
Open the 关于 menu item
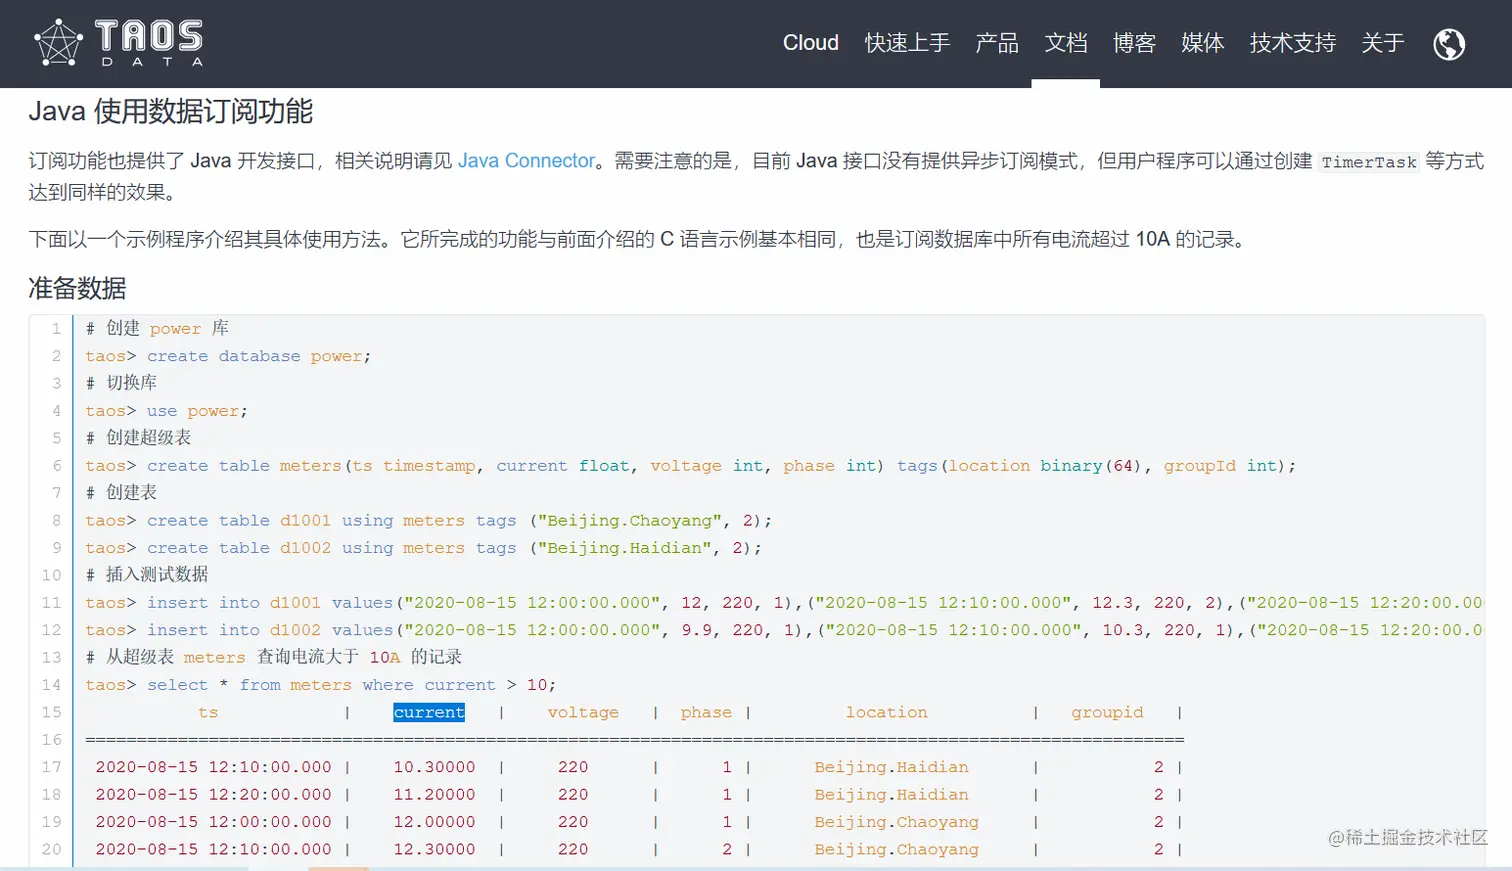pyautogui.click(x=1383, y=43)
